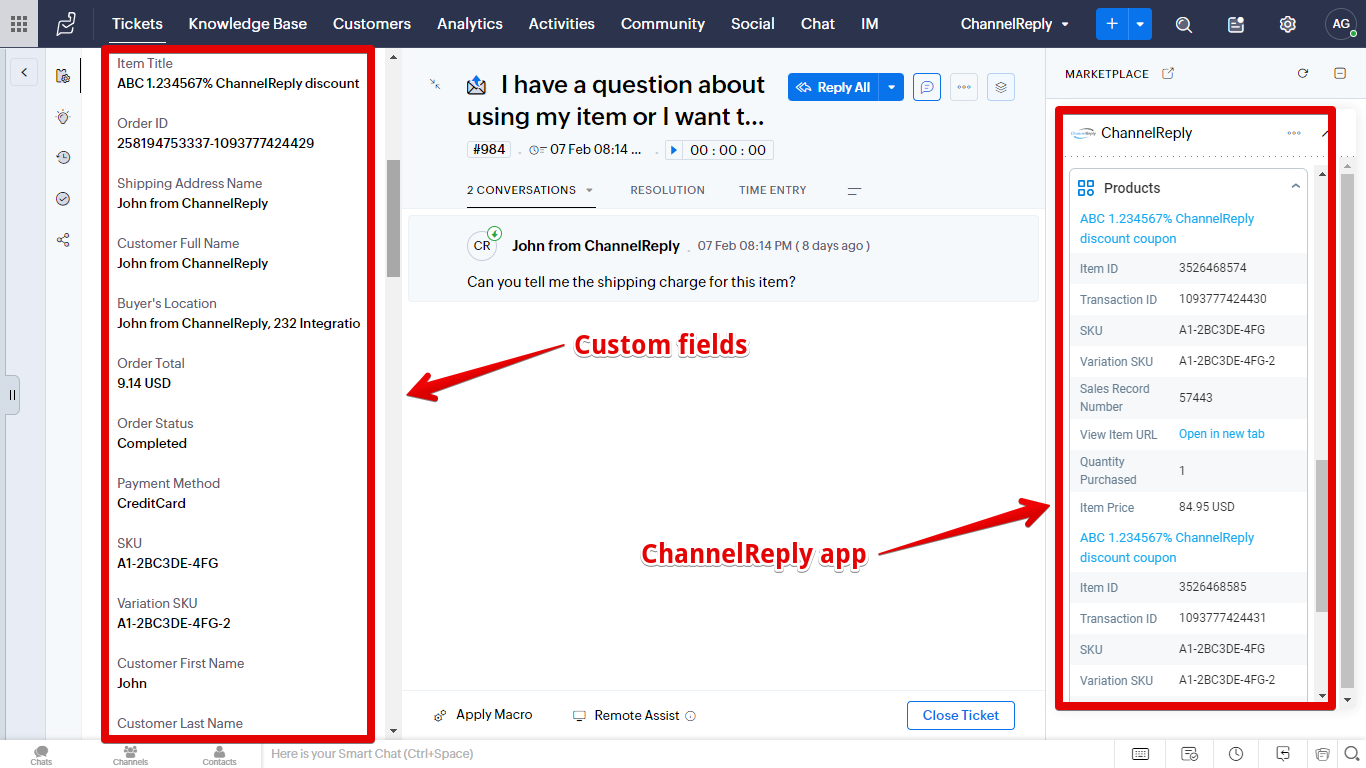Image resolution: width=1366 pixels, height=768 pixels.
Task: Open the global search magnifier icon
Action: coord(1184,24)
